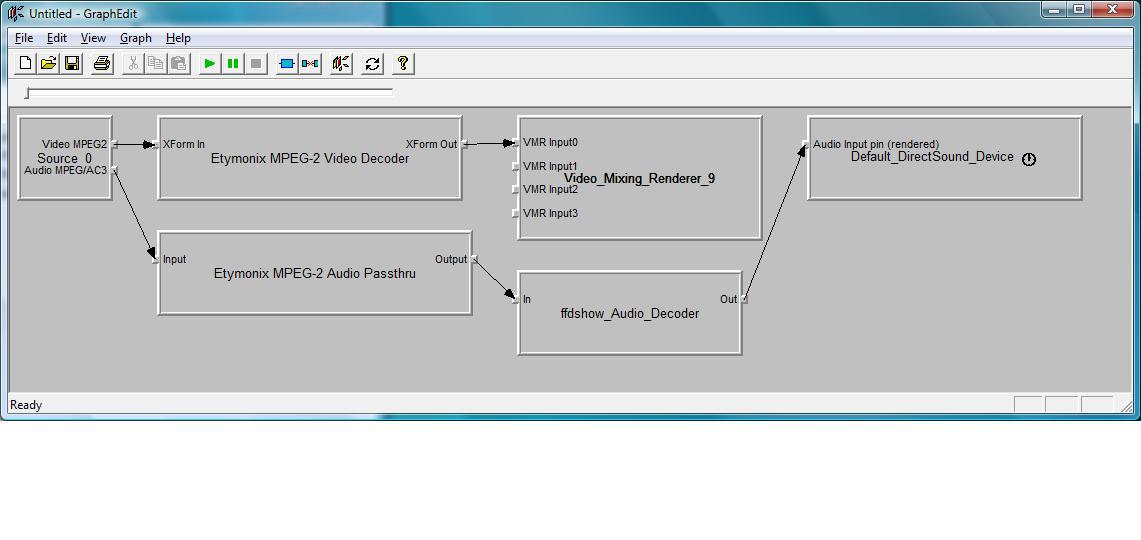Select the ffdshow_Audio_Decoder filter
The image size is (1141, 540).
coord(630,314)
